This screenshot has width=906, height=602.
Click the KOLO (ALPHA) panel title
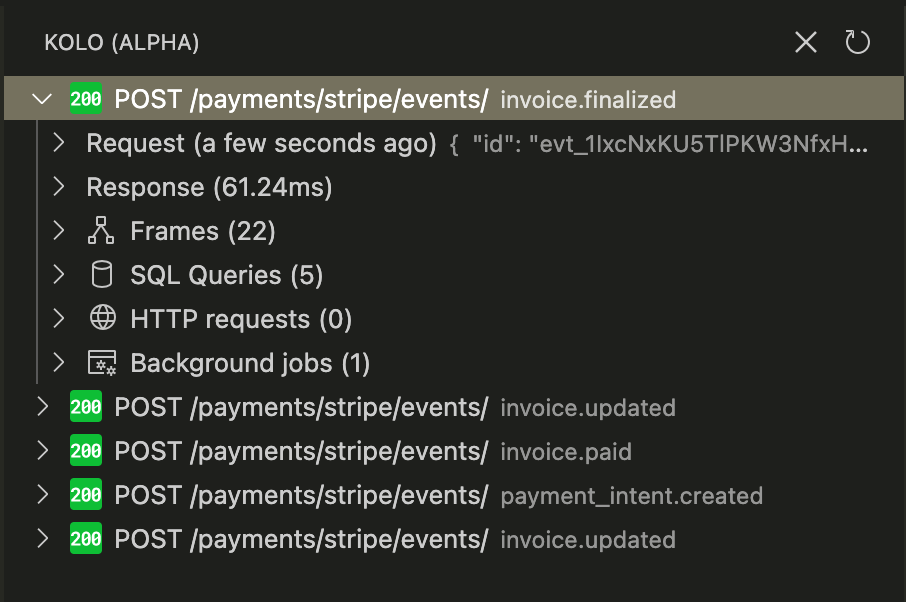122,43
